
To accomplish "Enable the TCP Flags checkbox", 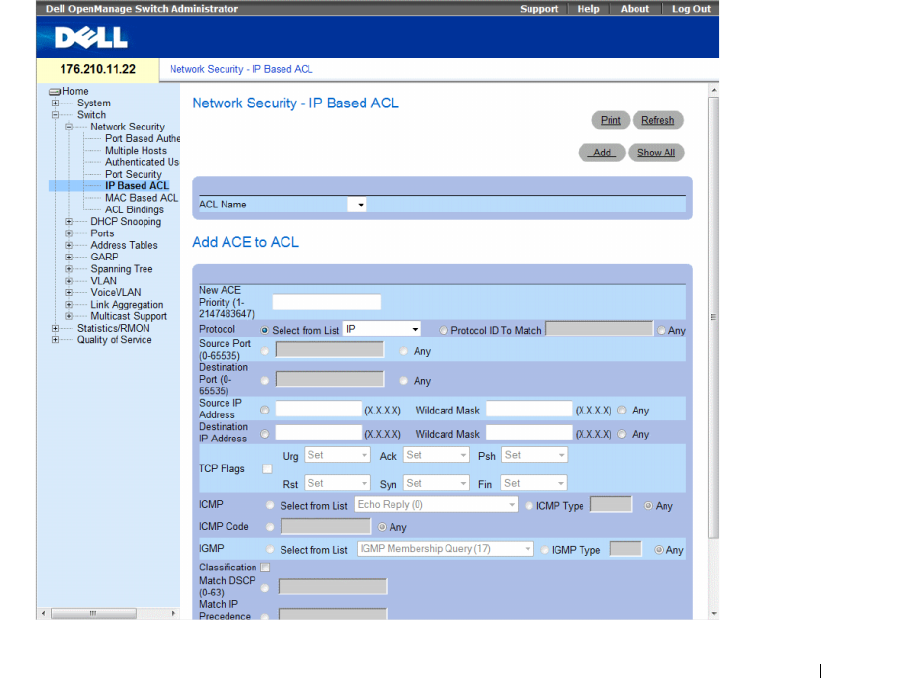I will (267, 469).
